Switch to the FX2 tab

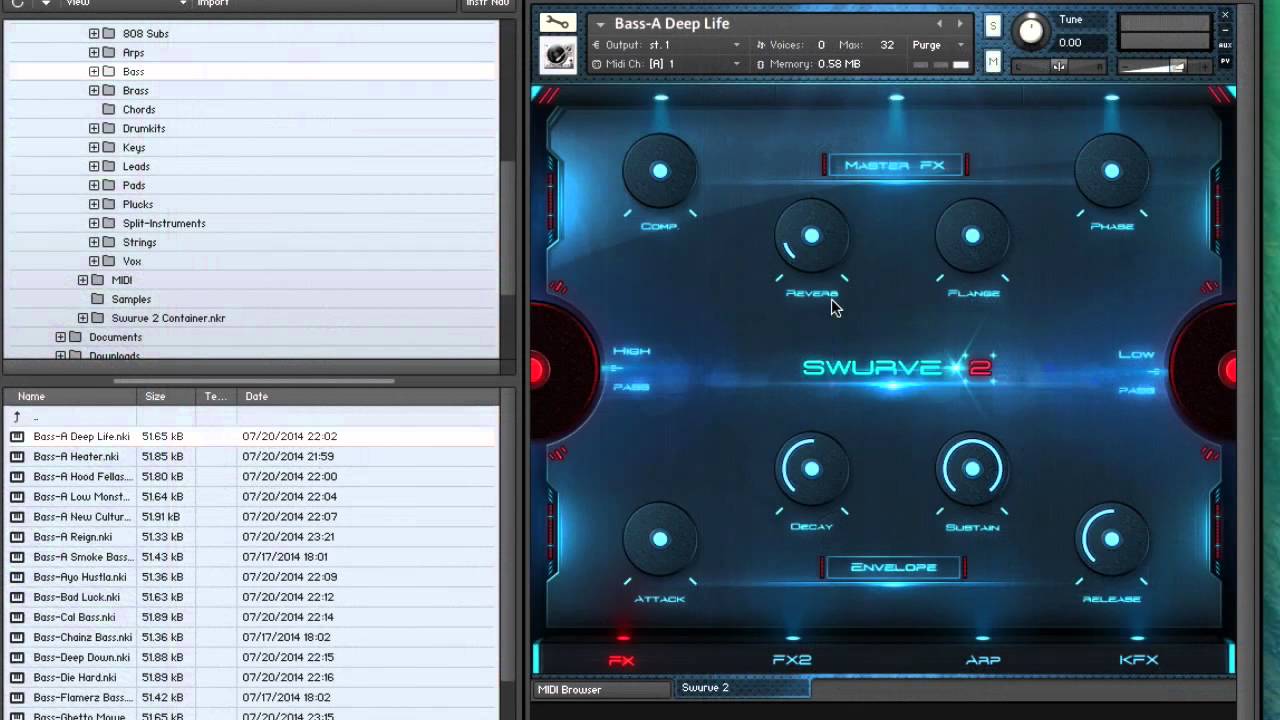tap(792, 660)
